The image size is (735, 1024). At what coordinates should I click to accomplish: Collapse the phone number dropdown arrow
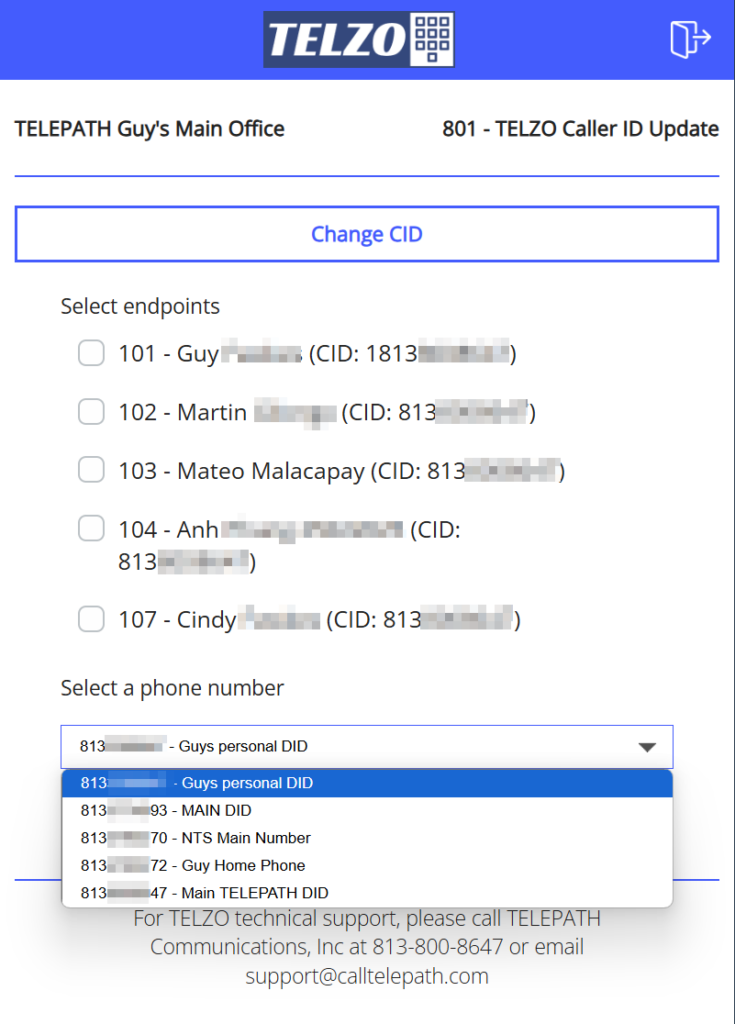(x=647, y=747)
